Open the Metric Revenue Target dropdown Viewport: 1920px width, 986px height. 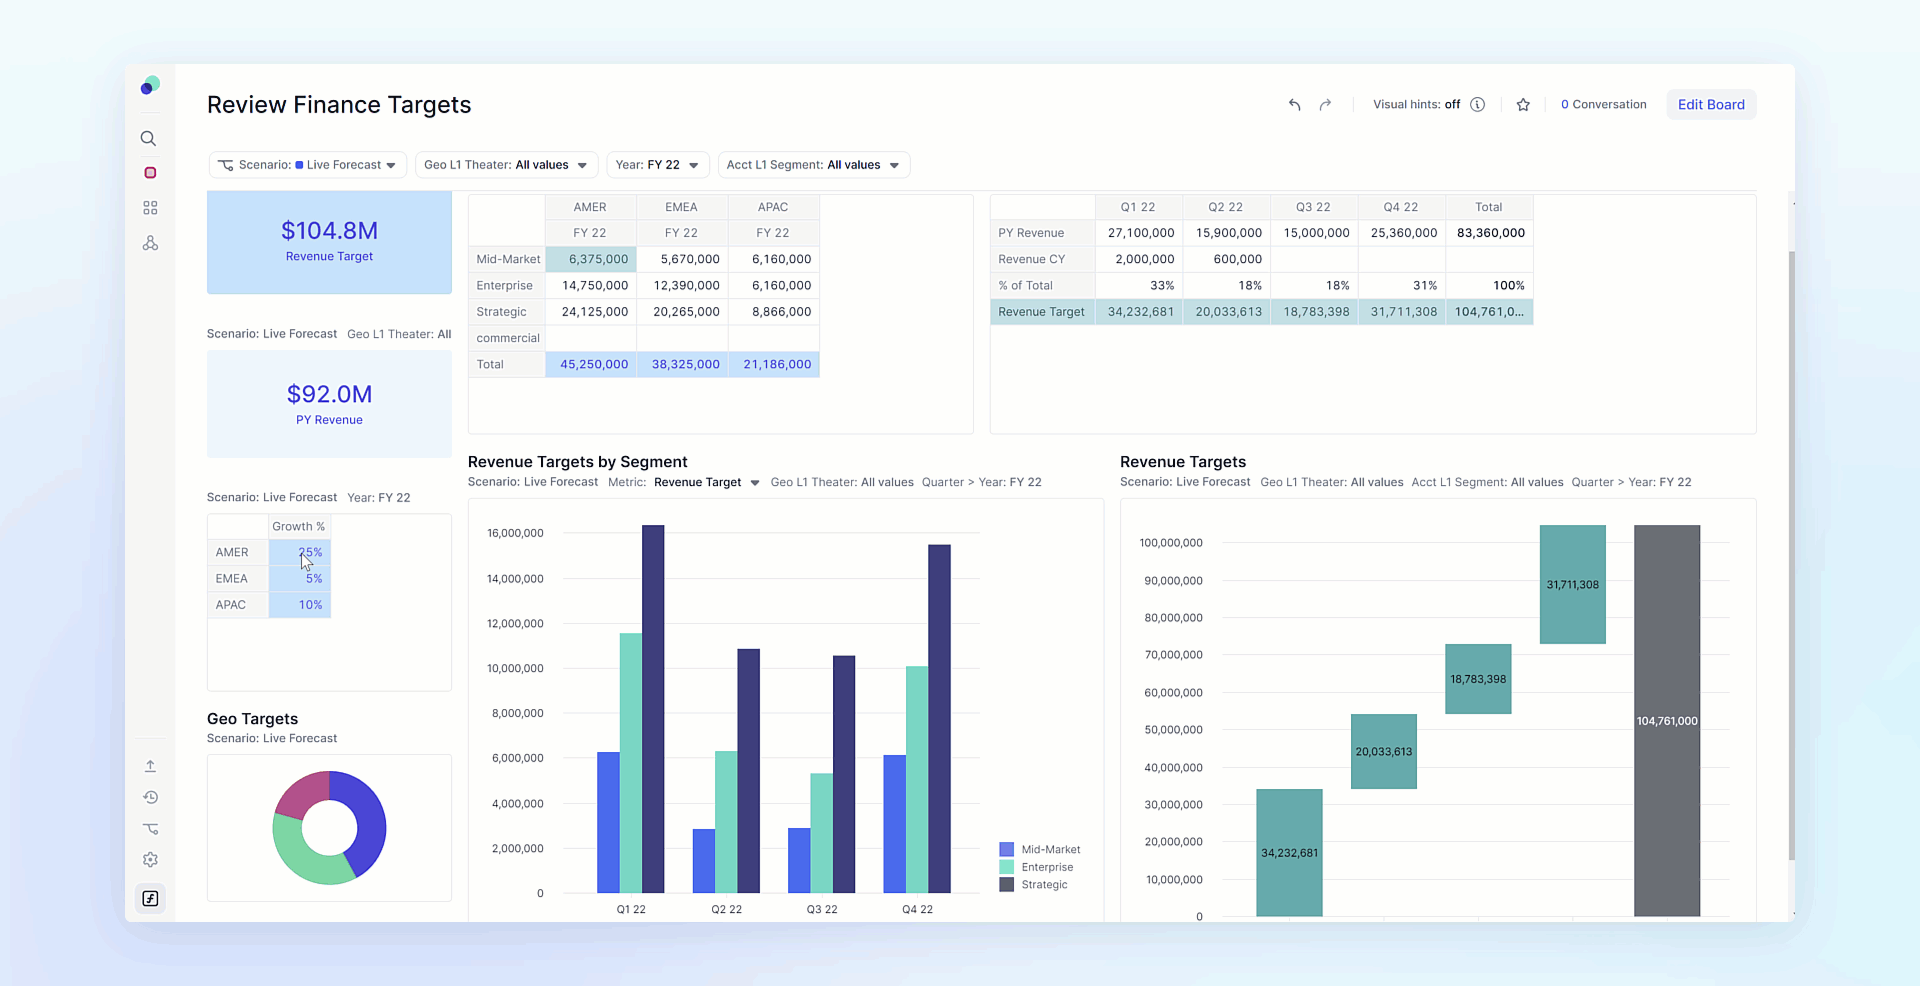706,483
